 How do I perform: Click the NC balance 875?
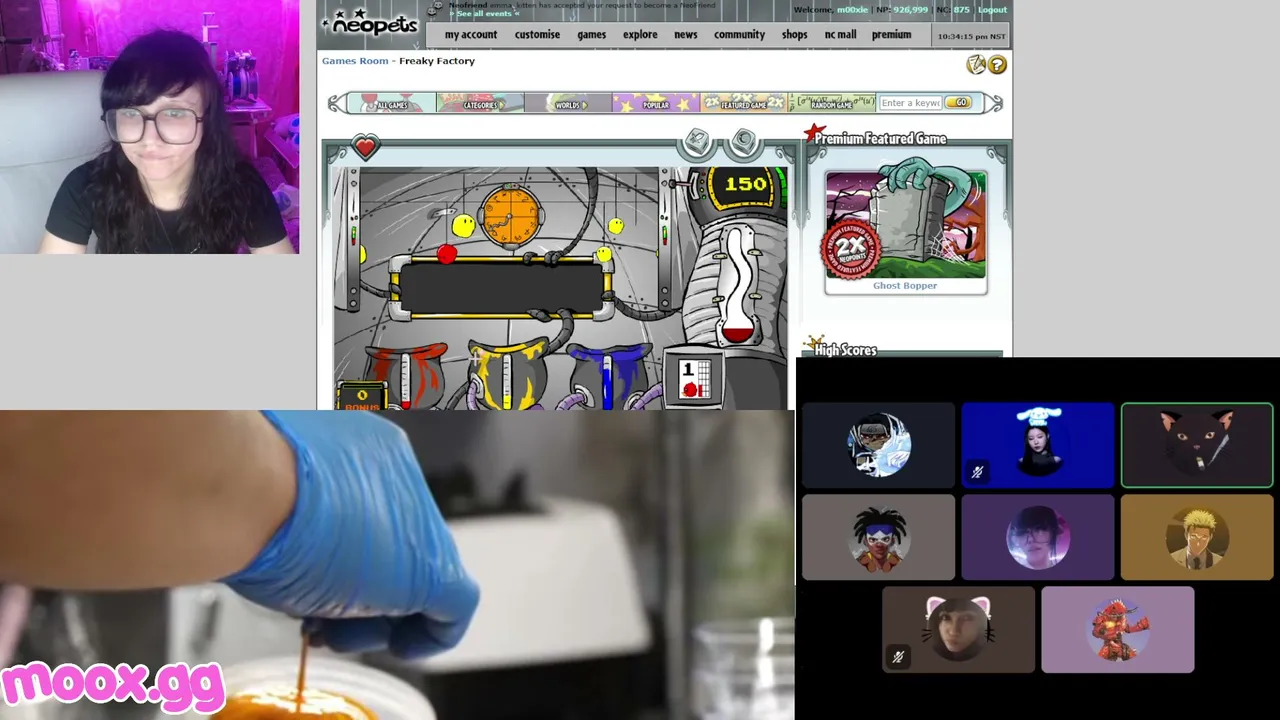click(961, 10)
